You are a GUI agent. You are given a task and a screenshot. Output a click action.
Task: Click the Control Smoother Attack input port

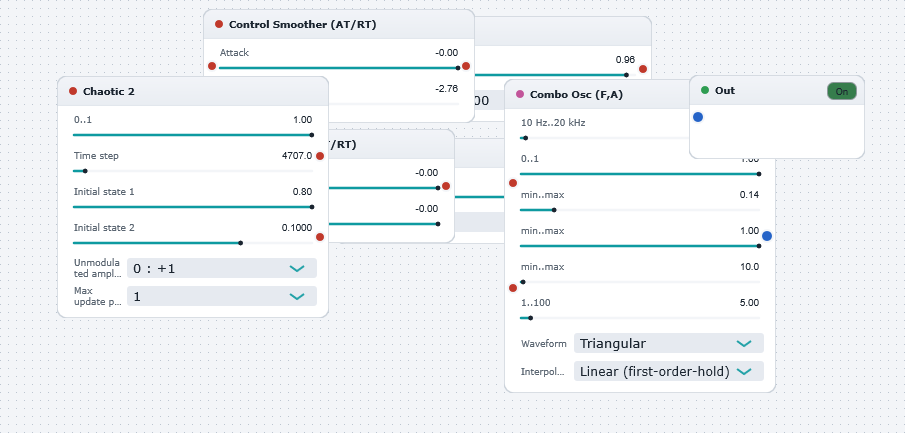[x=212, y=66]
